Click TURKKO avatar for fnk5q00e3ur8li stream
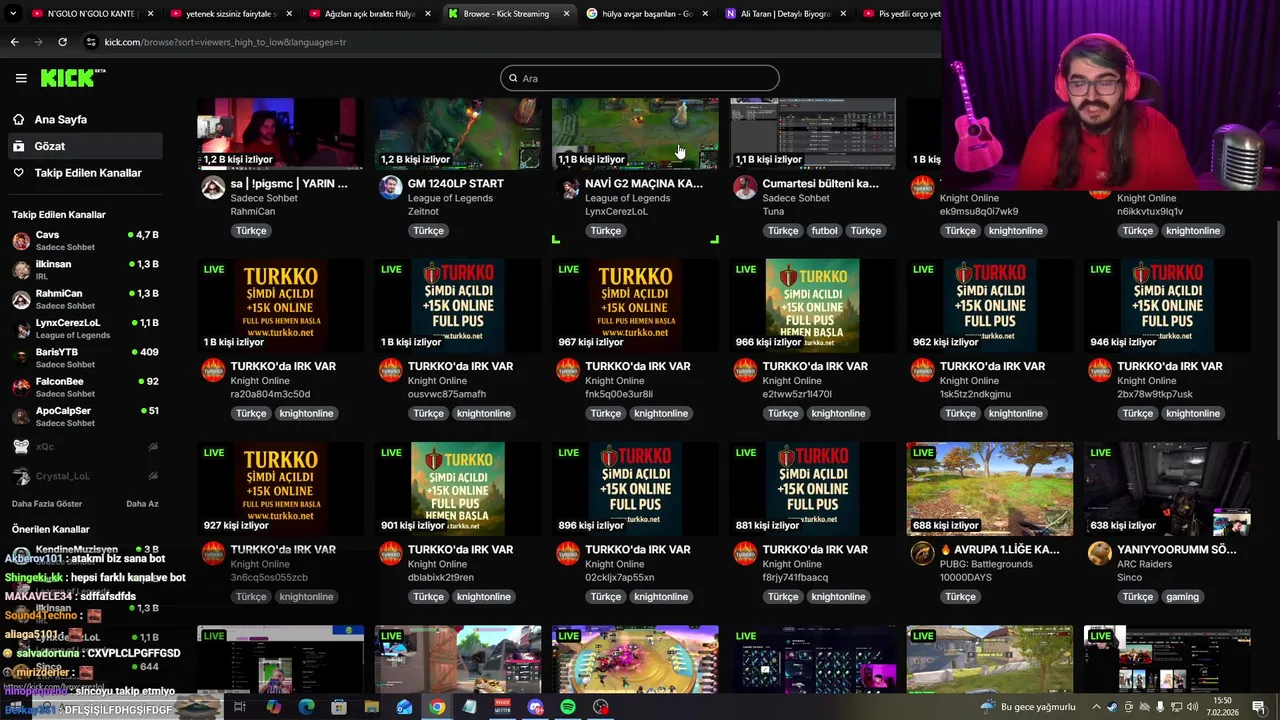Screen dimensions: 1280x720 (x=568, y=371)
